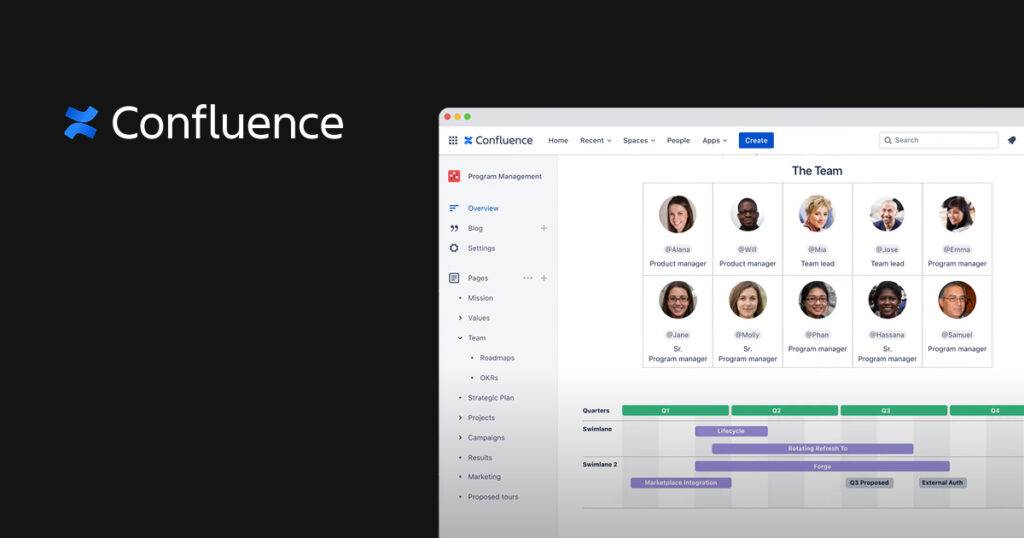Click the Lifecycle roadmap bar

731,431
